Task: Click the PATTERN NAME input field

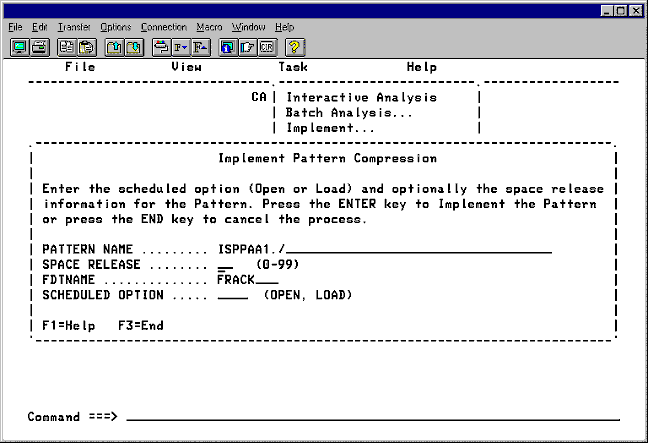Action: tap(385, 249)
